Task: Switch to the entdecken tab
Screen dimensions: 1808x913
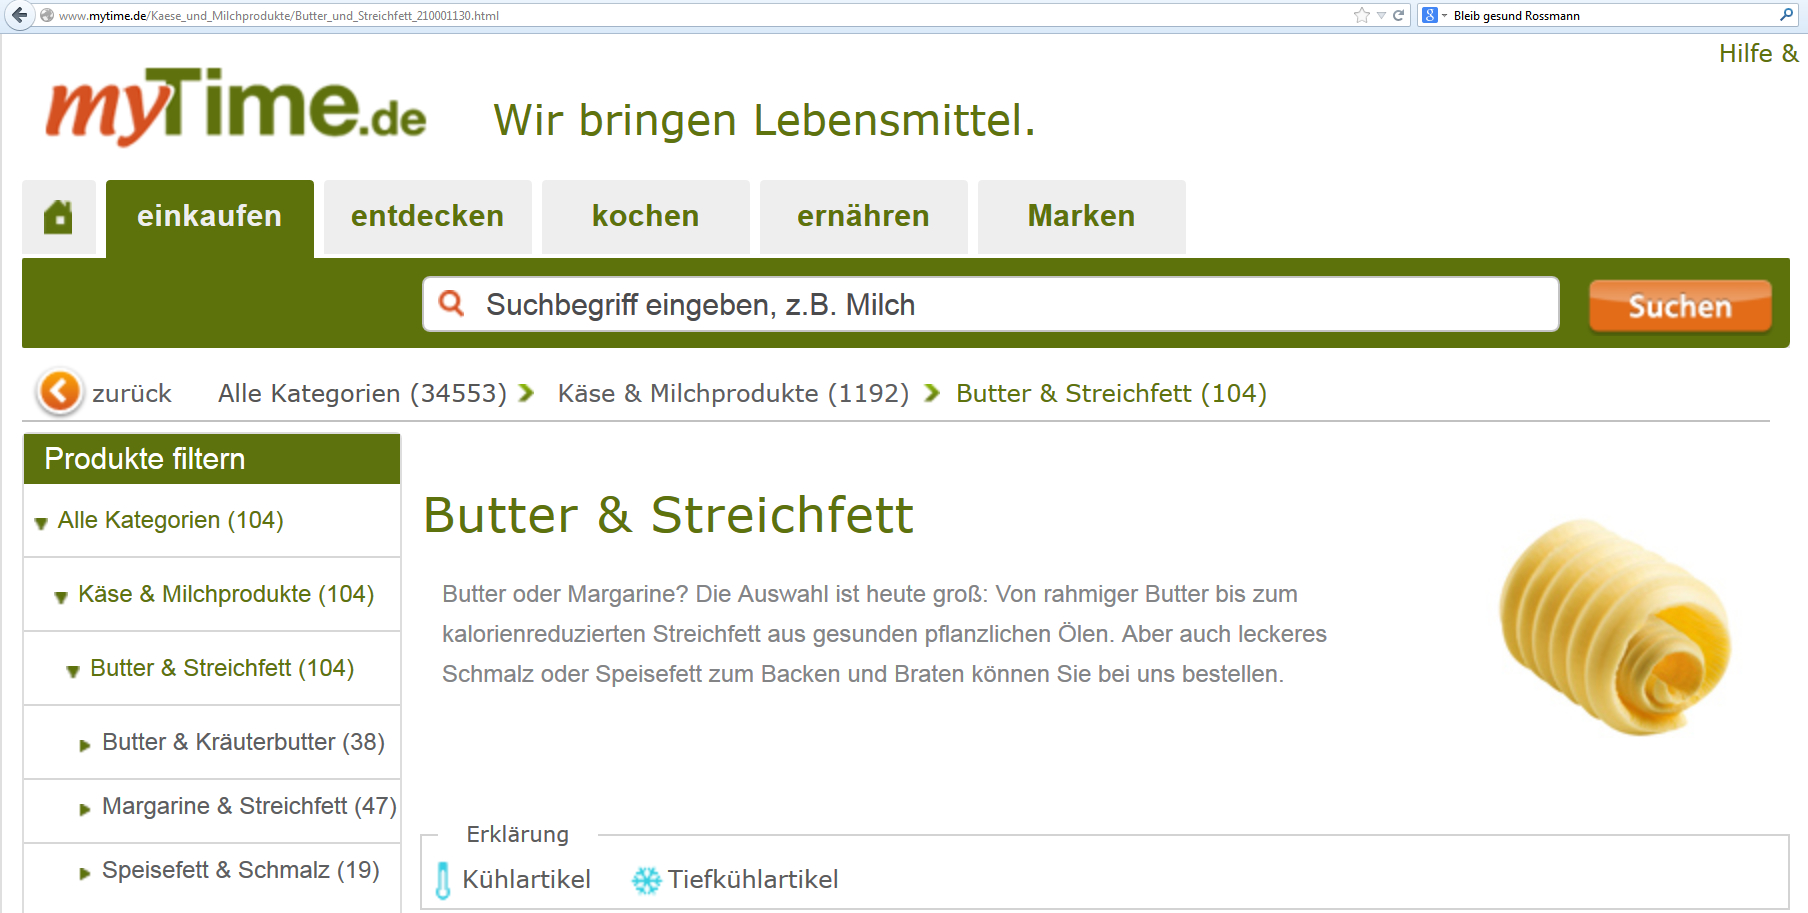Action: click(428, 217)
